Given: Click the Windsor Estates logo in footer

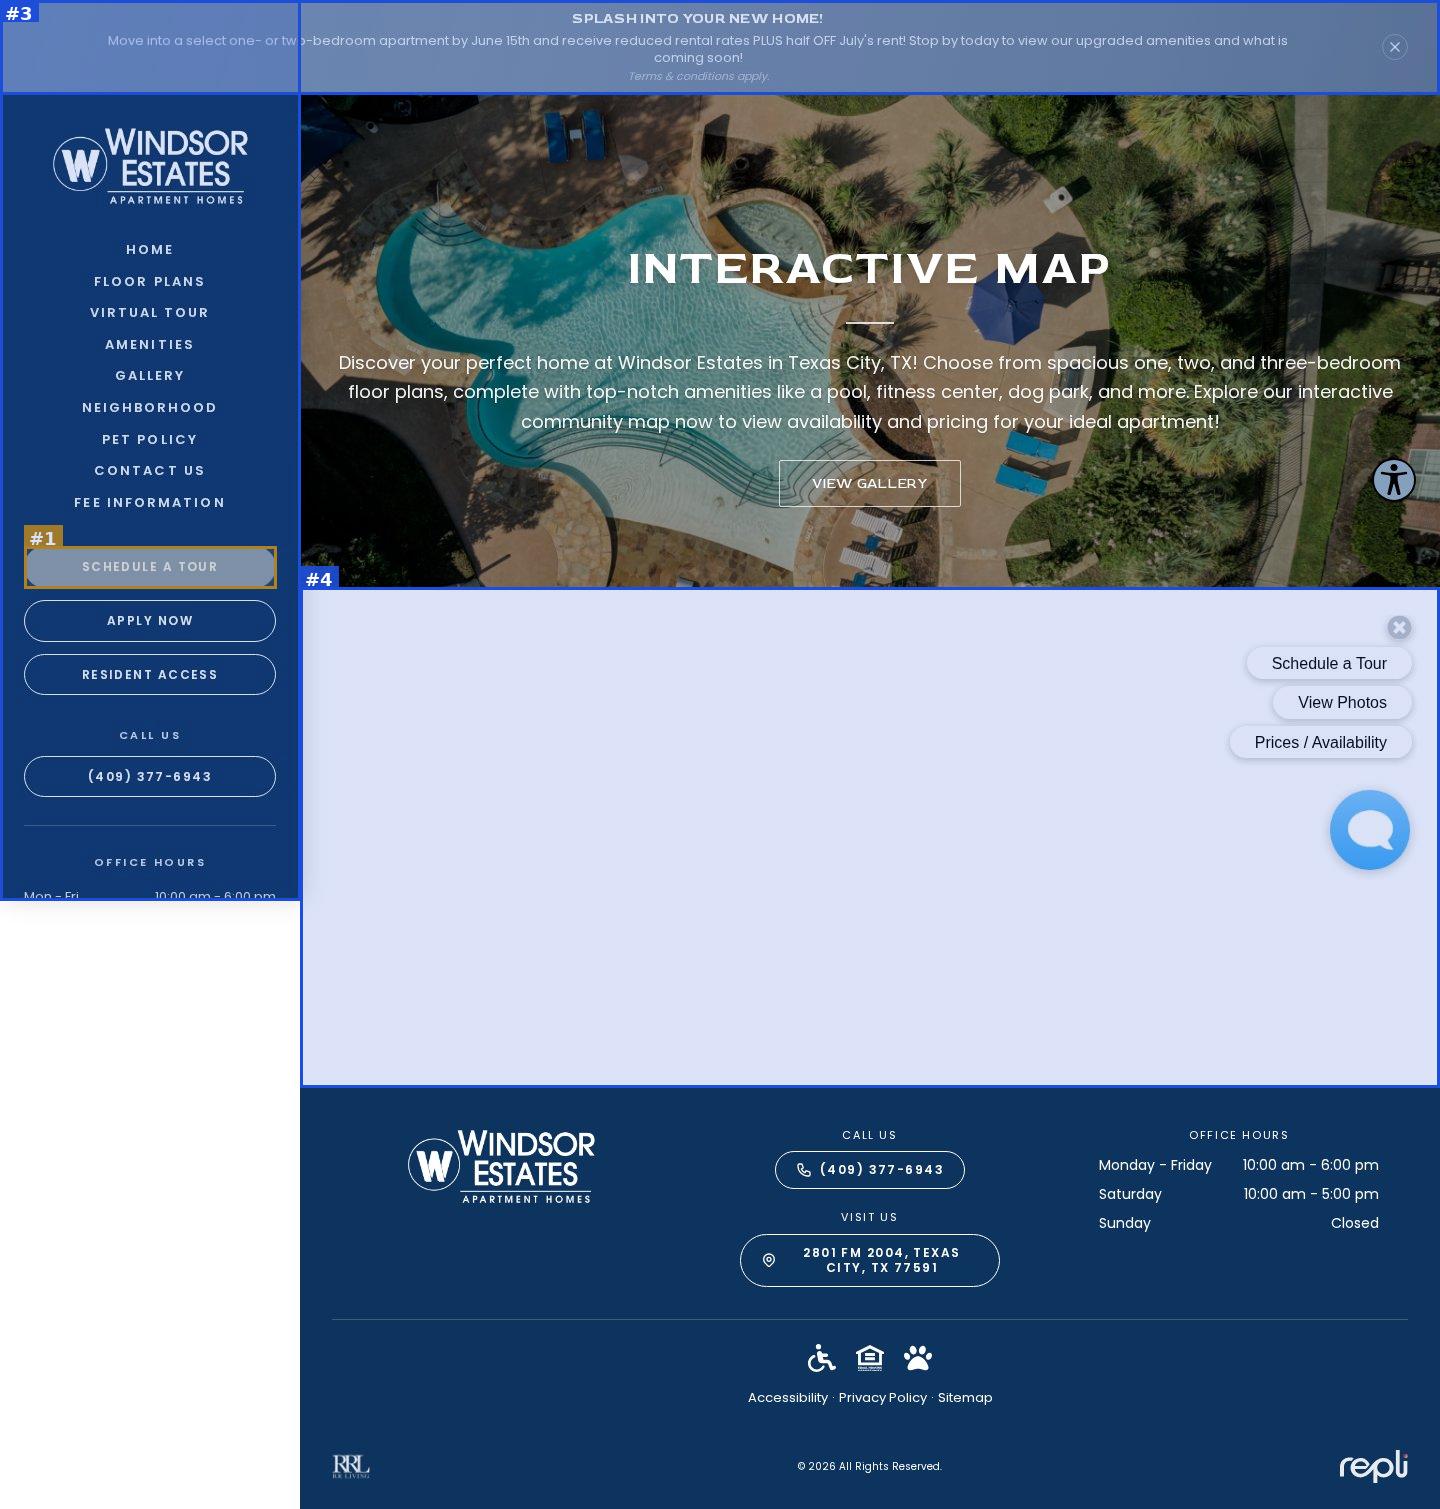Looking at the screenshot, I should [501, 1166].
